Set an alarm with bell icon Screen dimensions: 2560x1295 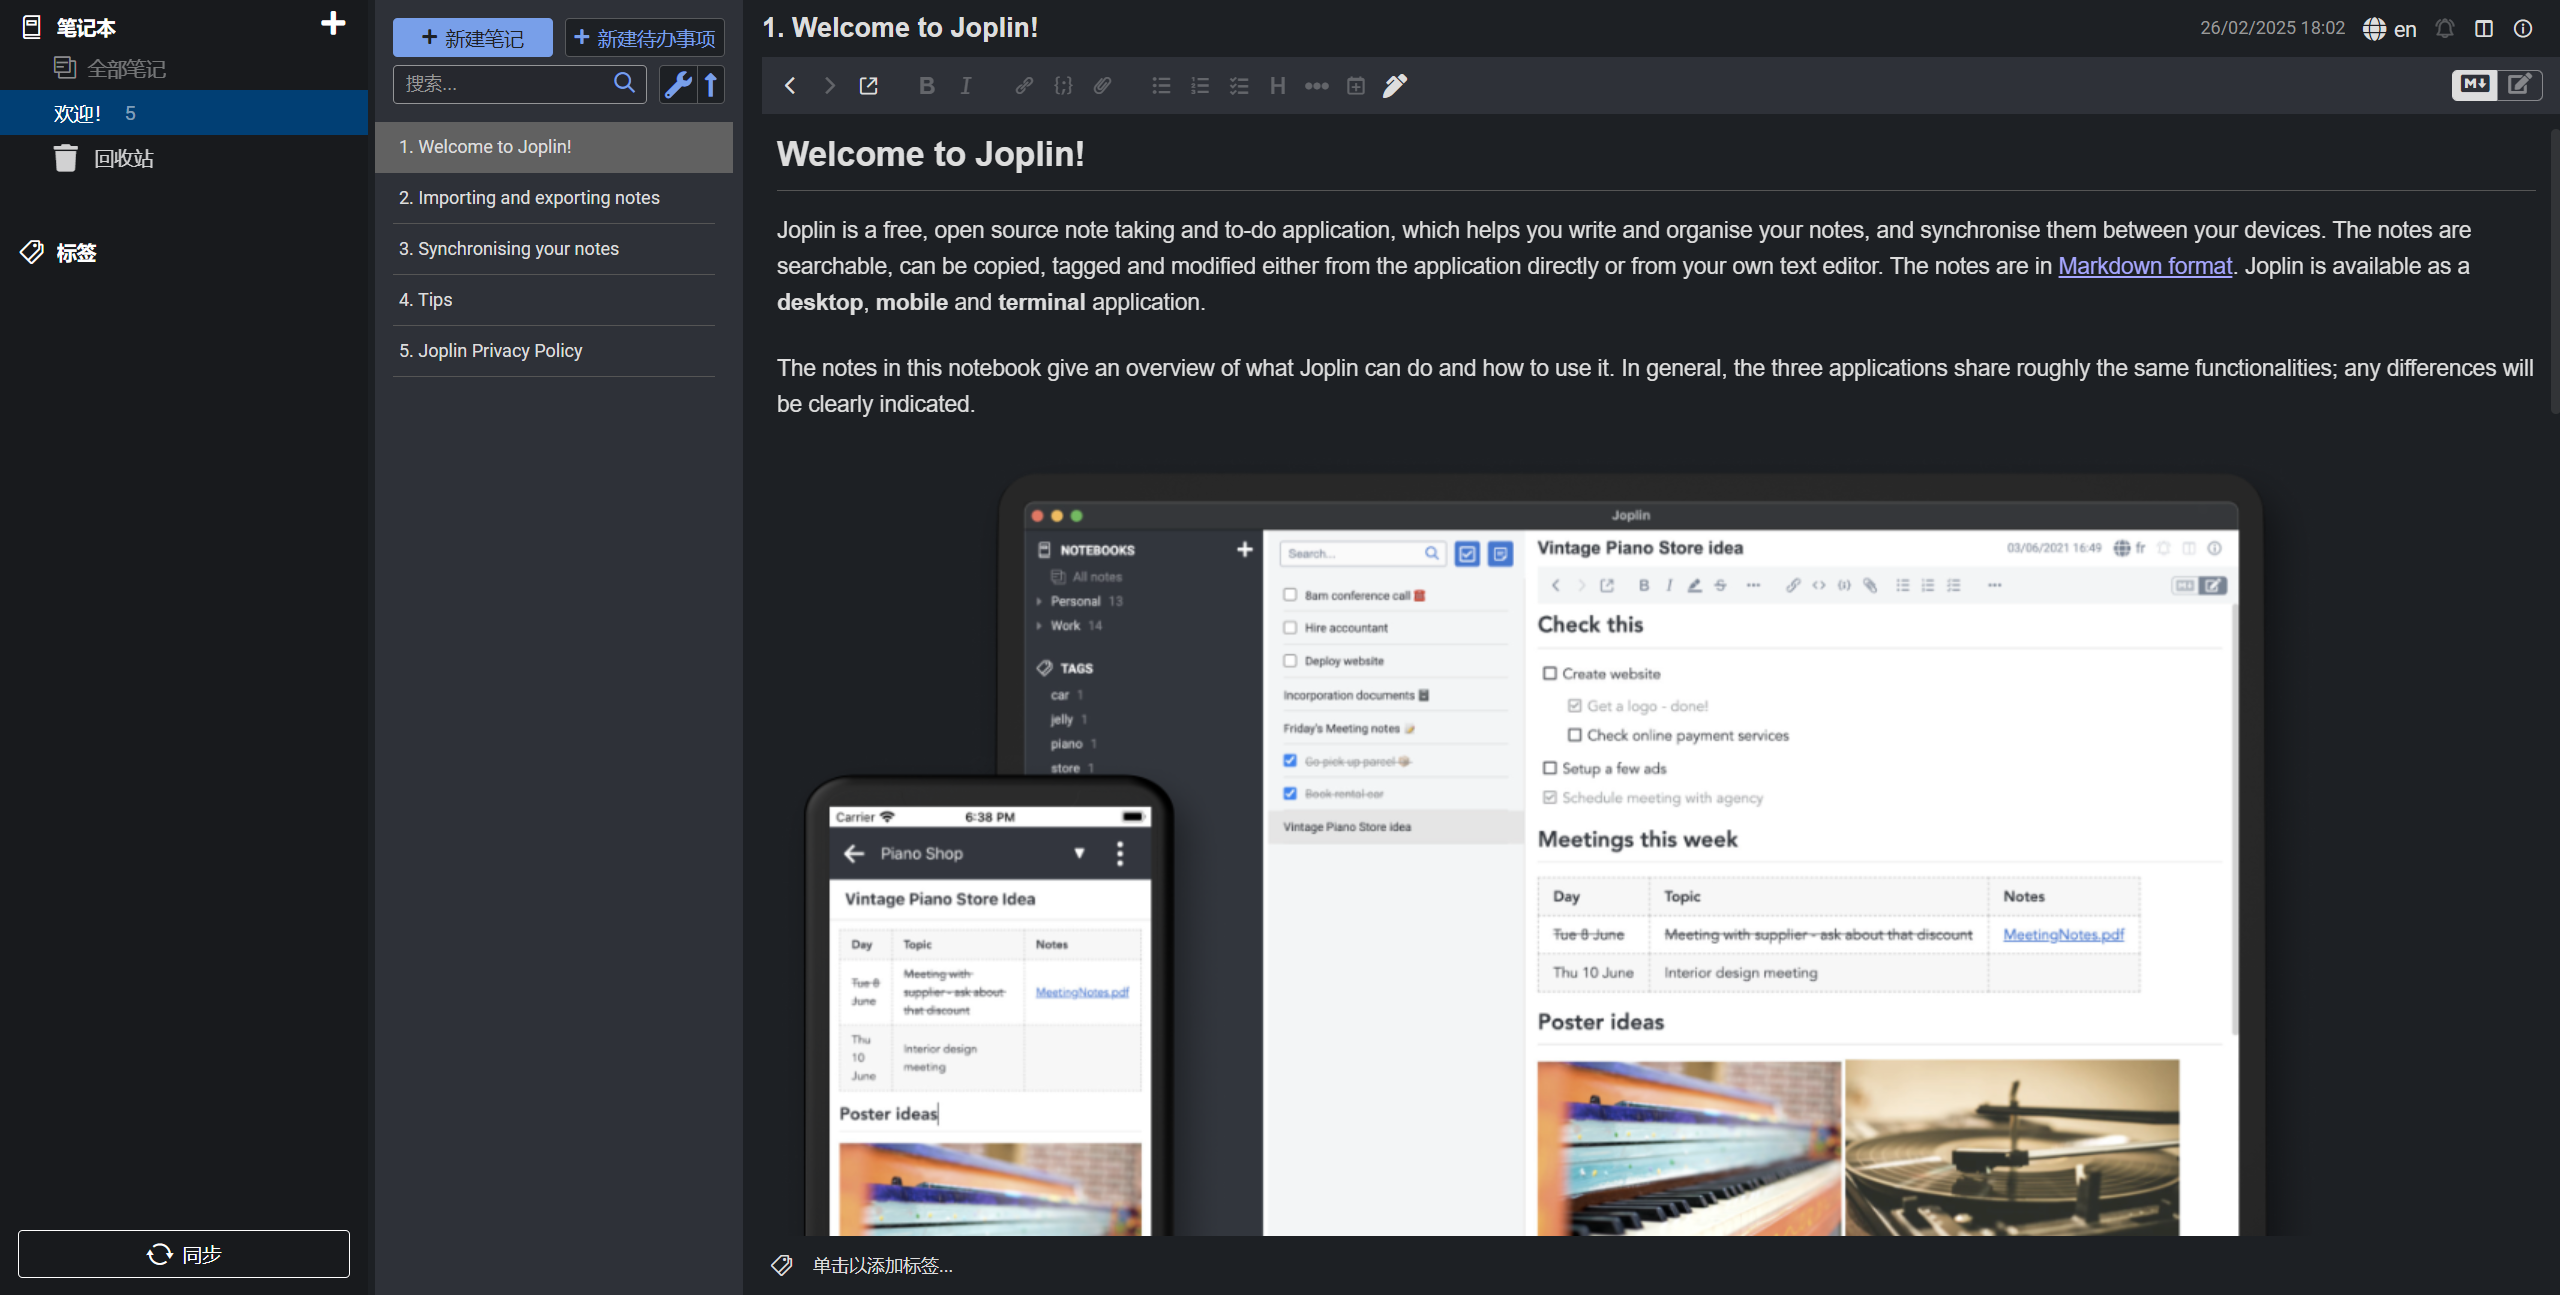2445,28
